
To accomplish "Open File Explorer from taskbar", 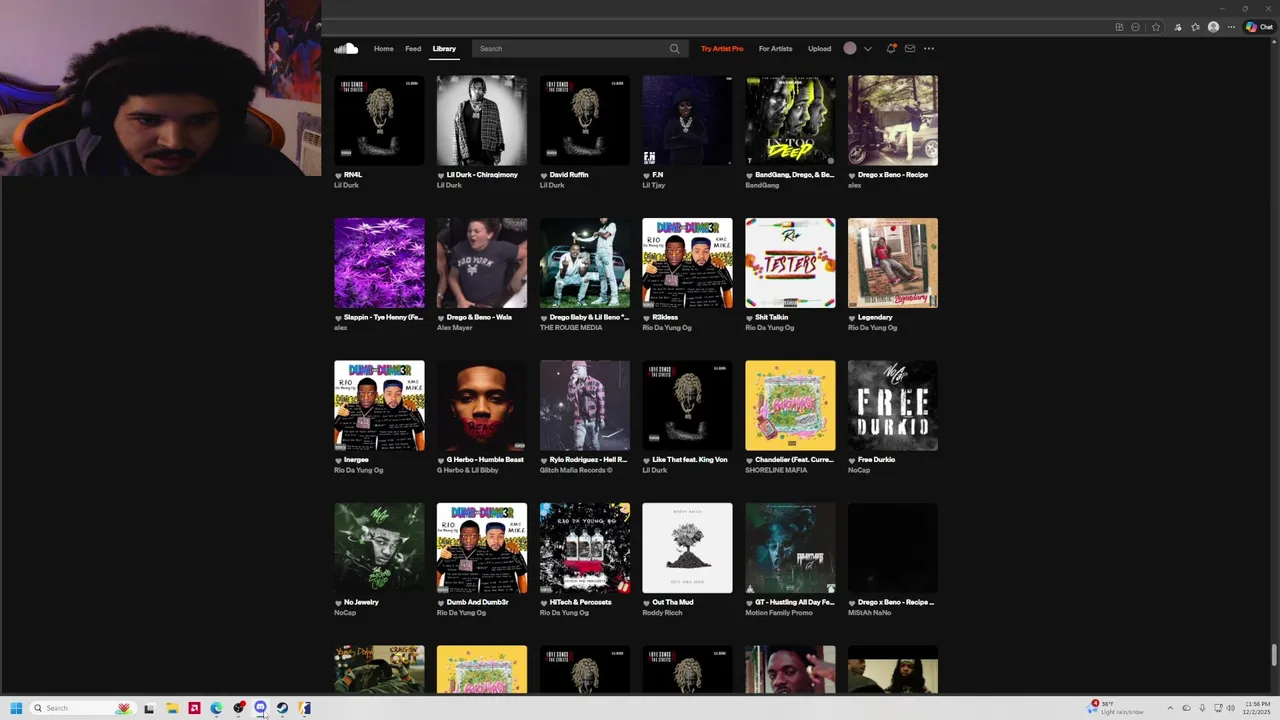I will pyautogui.click(x=172, y=708).
